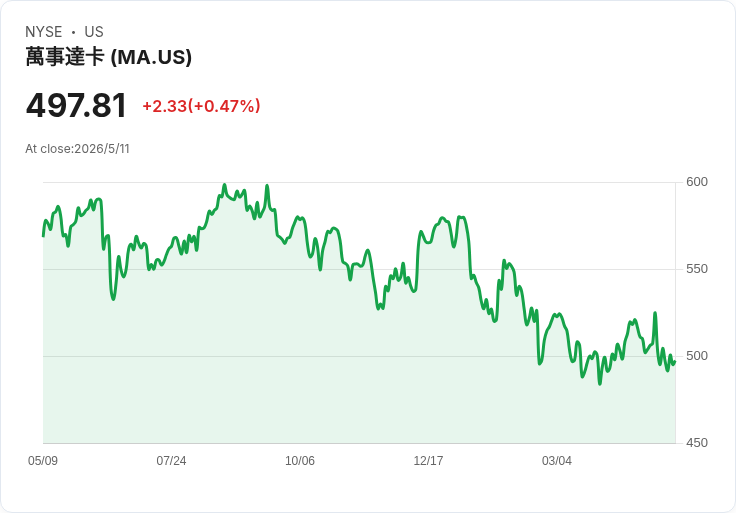Click the 萬事達卡 (MA.US) stock title
The image size is (736, 513).
(x=108, y=57)
